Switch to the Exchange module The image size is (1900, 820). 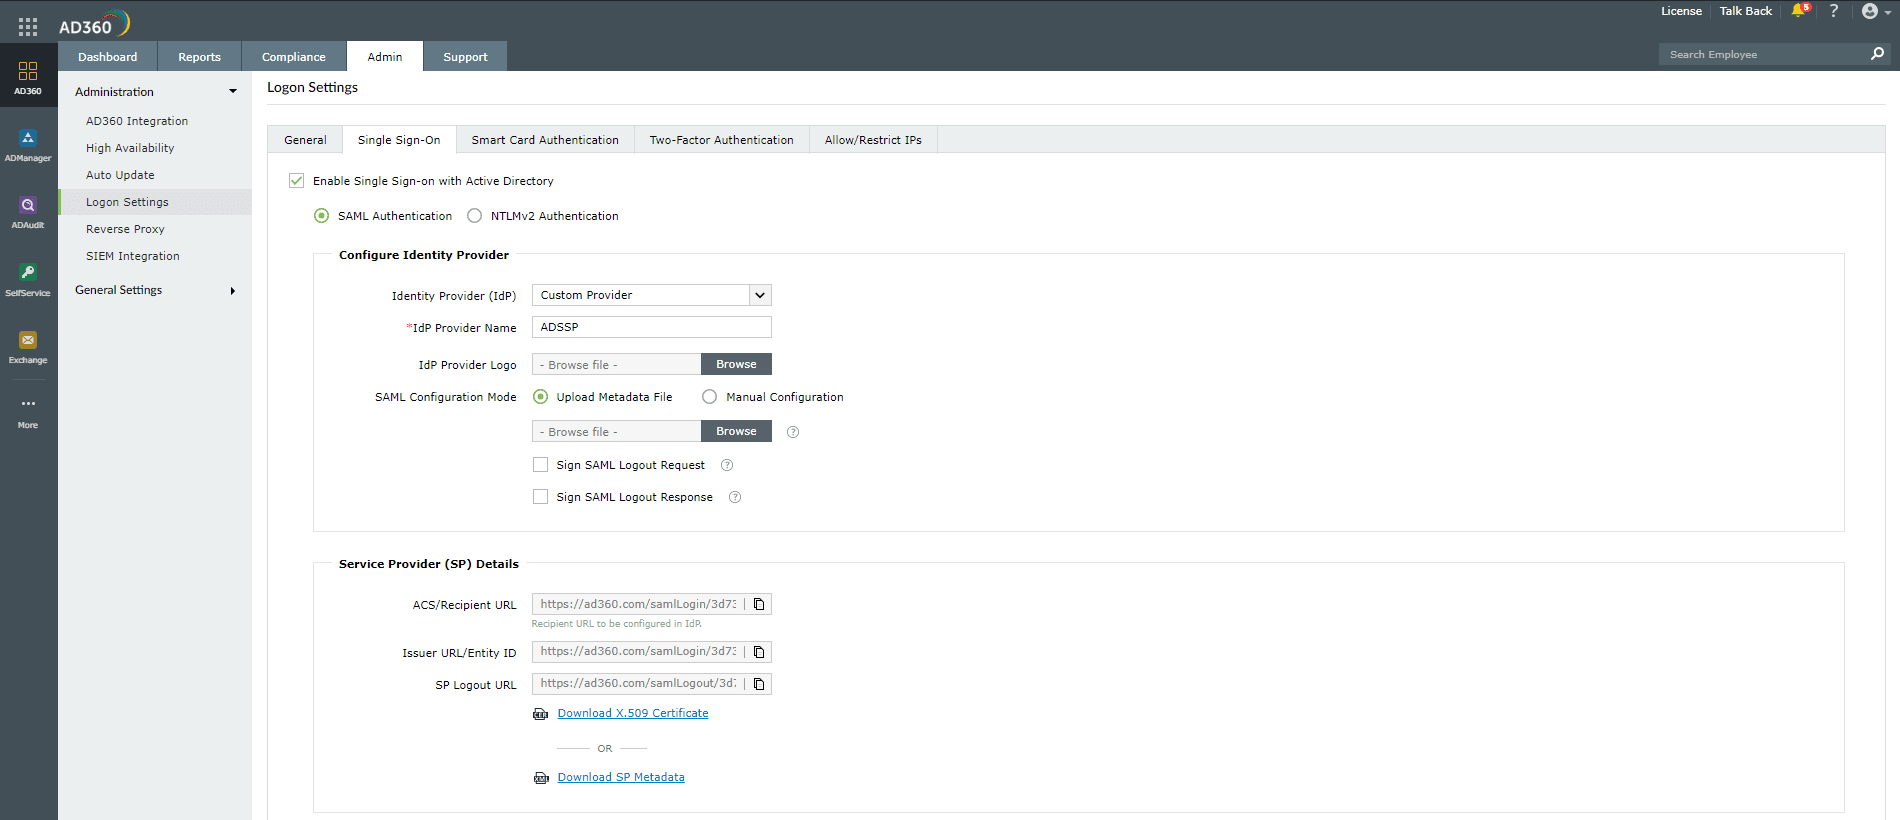(28, 347)
